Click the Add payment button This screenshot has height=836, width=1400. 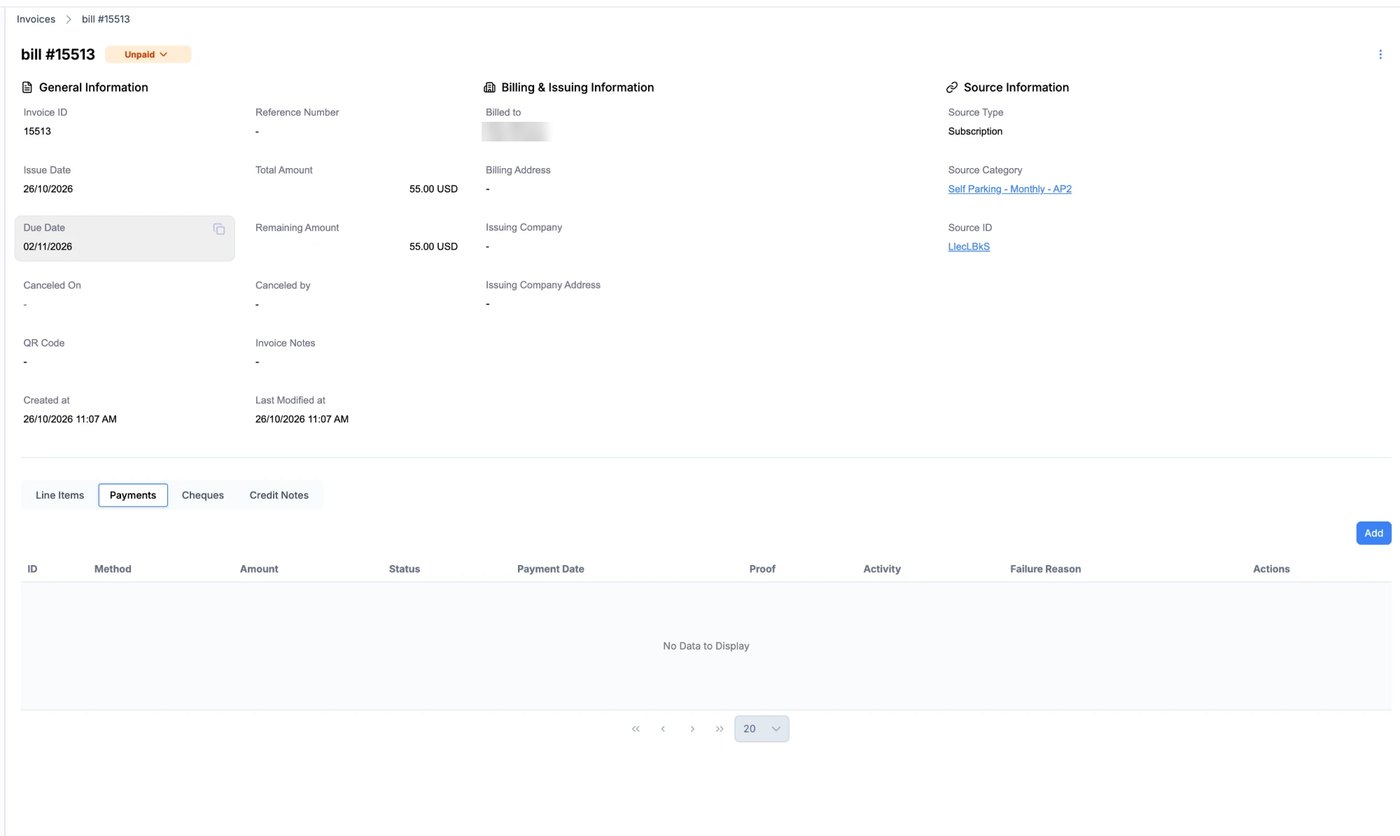(1374, 533)
